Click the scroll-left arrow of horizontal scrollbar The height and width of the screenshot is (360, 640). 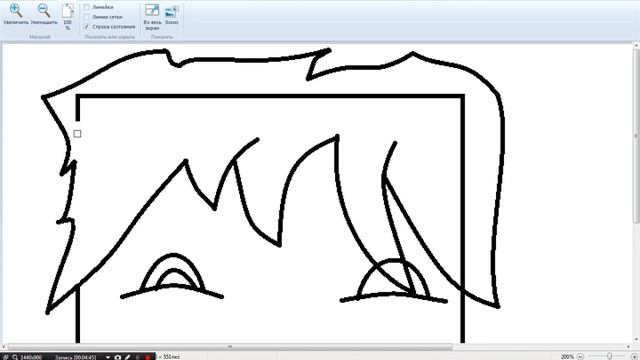click(x=4, y=347)
